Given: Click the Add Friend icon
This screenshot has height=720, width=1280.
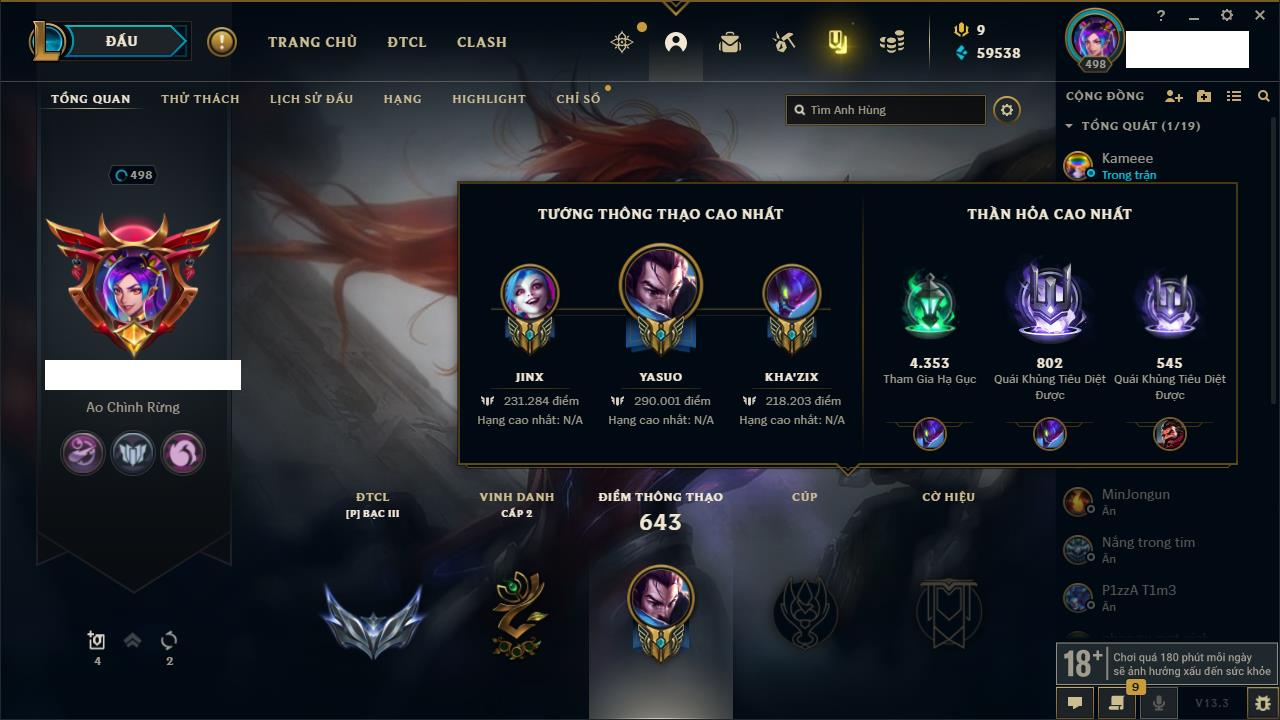Looking at the screenshot, I should (1174, 96).
